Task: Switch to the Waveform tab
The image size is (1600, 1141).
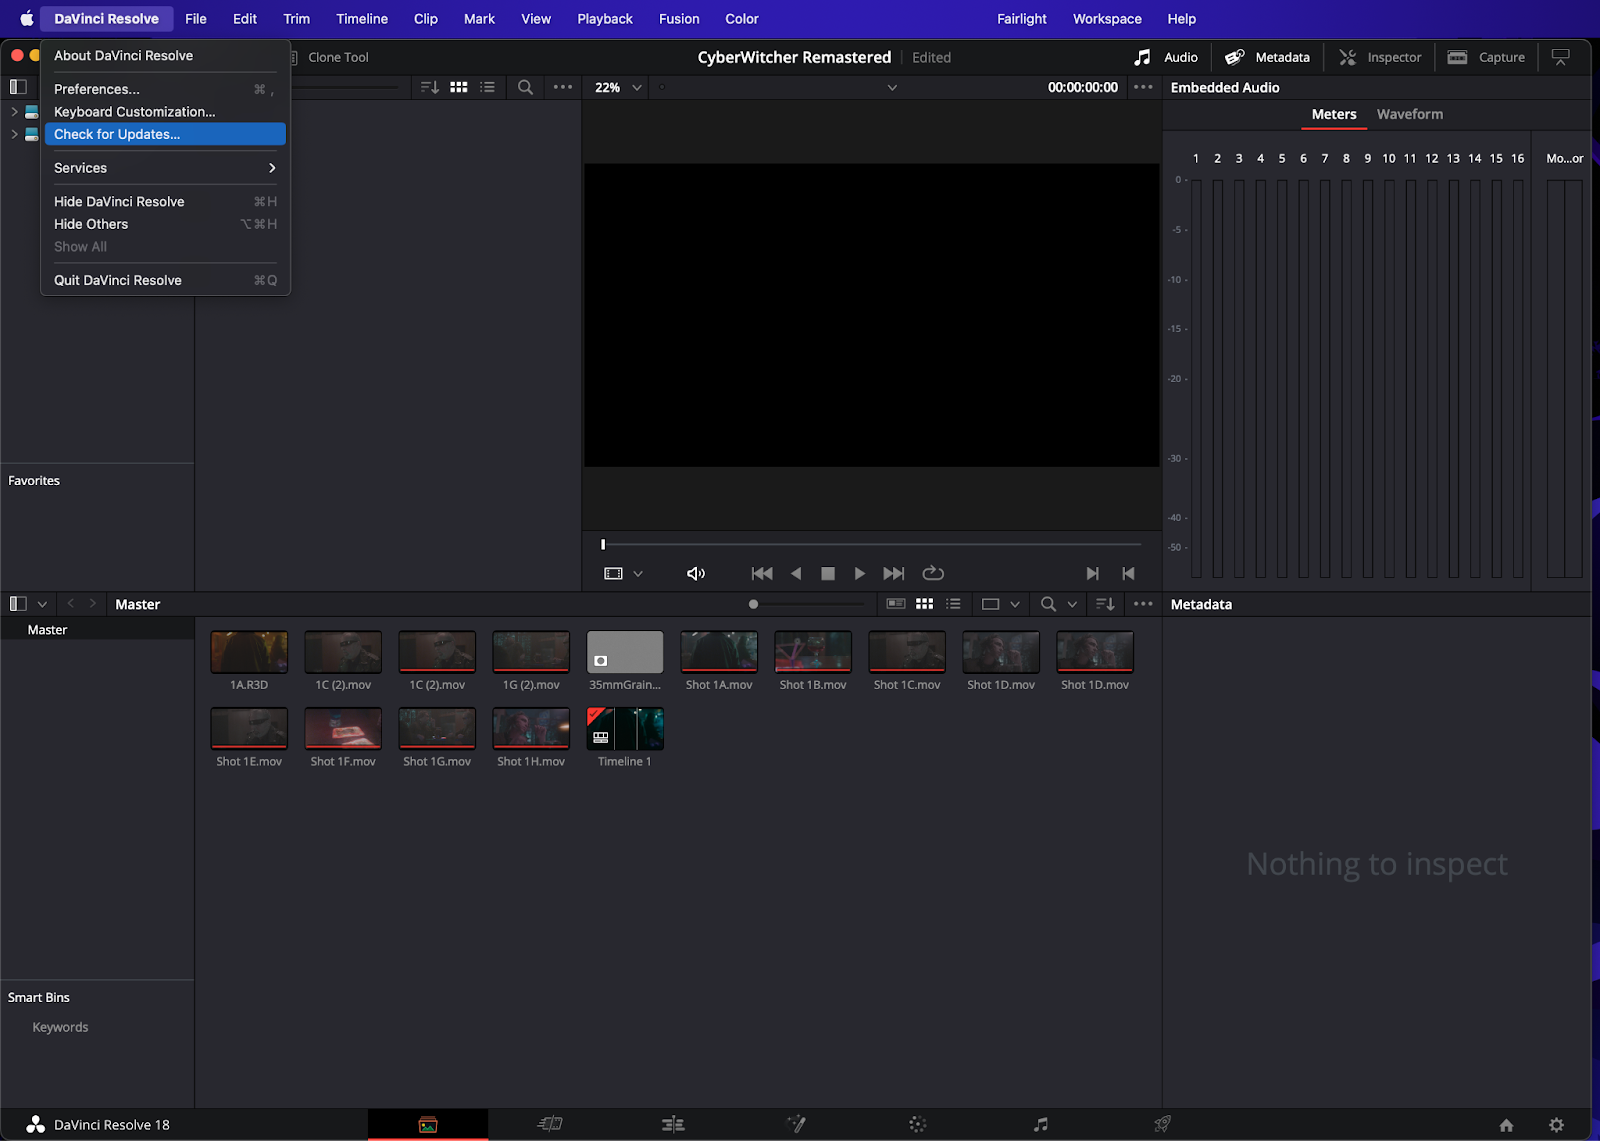Action: point(1409,114)
